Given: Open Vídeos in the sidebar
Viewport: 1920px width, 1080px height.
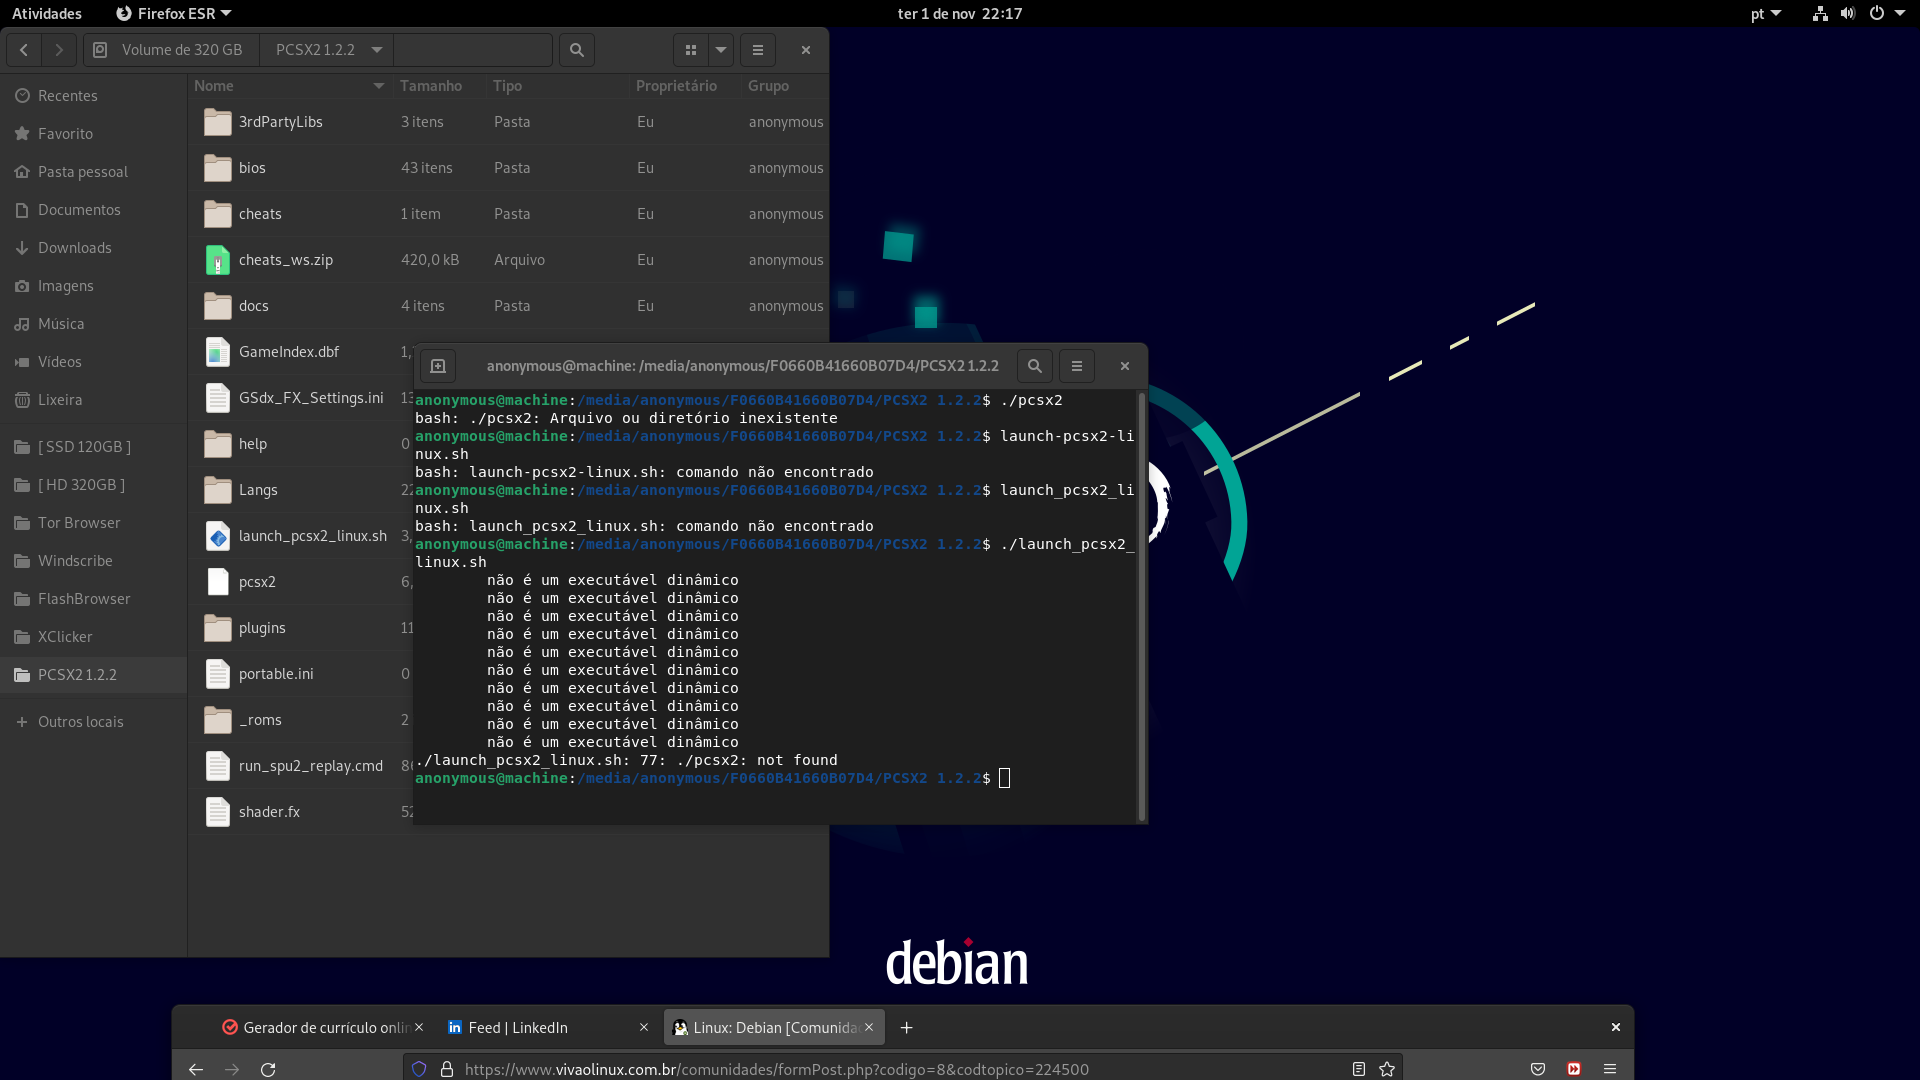Looking at the screenshot, I should point(94,362).
